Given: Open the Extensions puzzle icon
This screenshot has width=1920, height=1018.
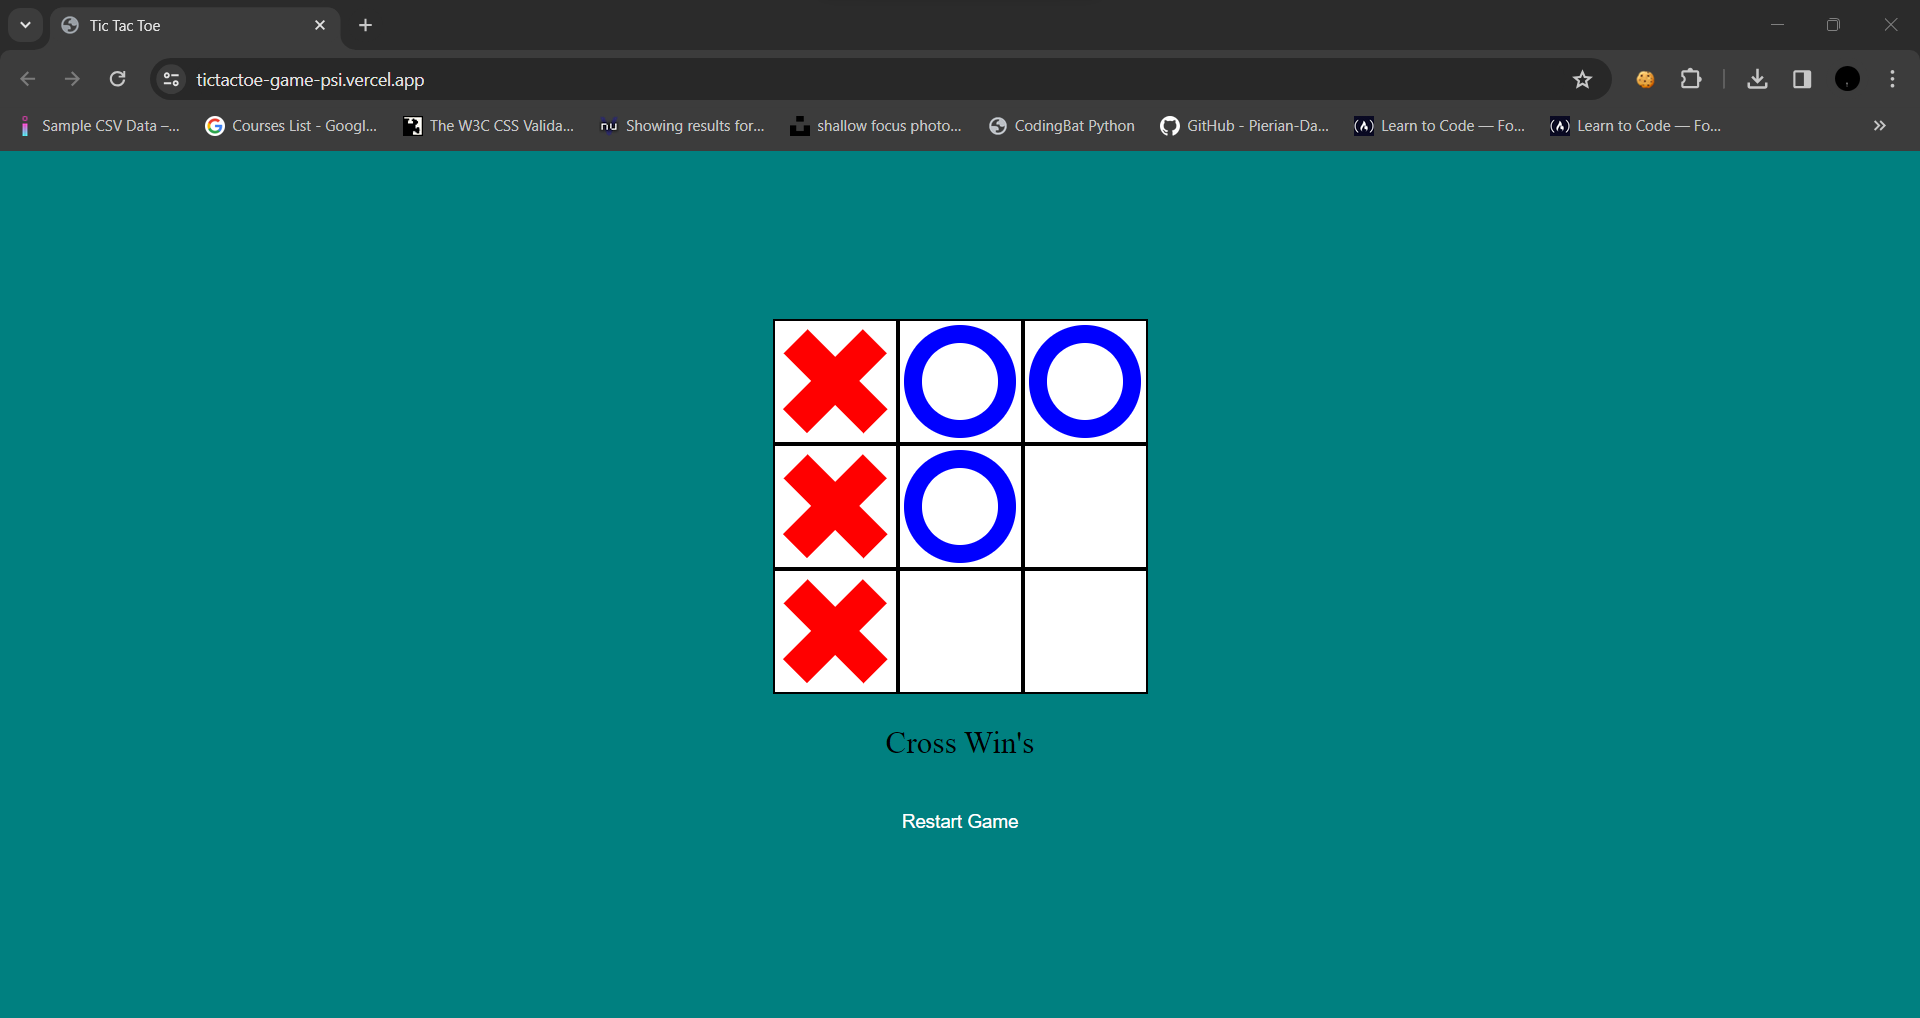Looking at the screenshot, I should 1691,79.
